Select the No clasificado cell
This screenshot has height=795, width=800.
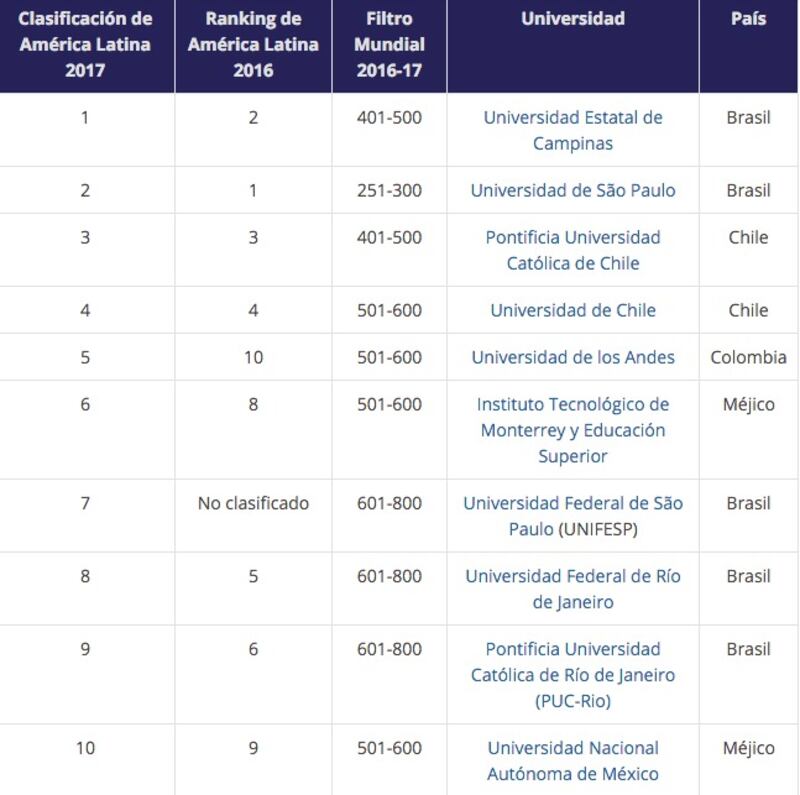(x=253, y=504)
